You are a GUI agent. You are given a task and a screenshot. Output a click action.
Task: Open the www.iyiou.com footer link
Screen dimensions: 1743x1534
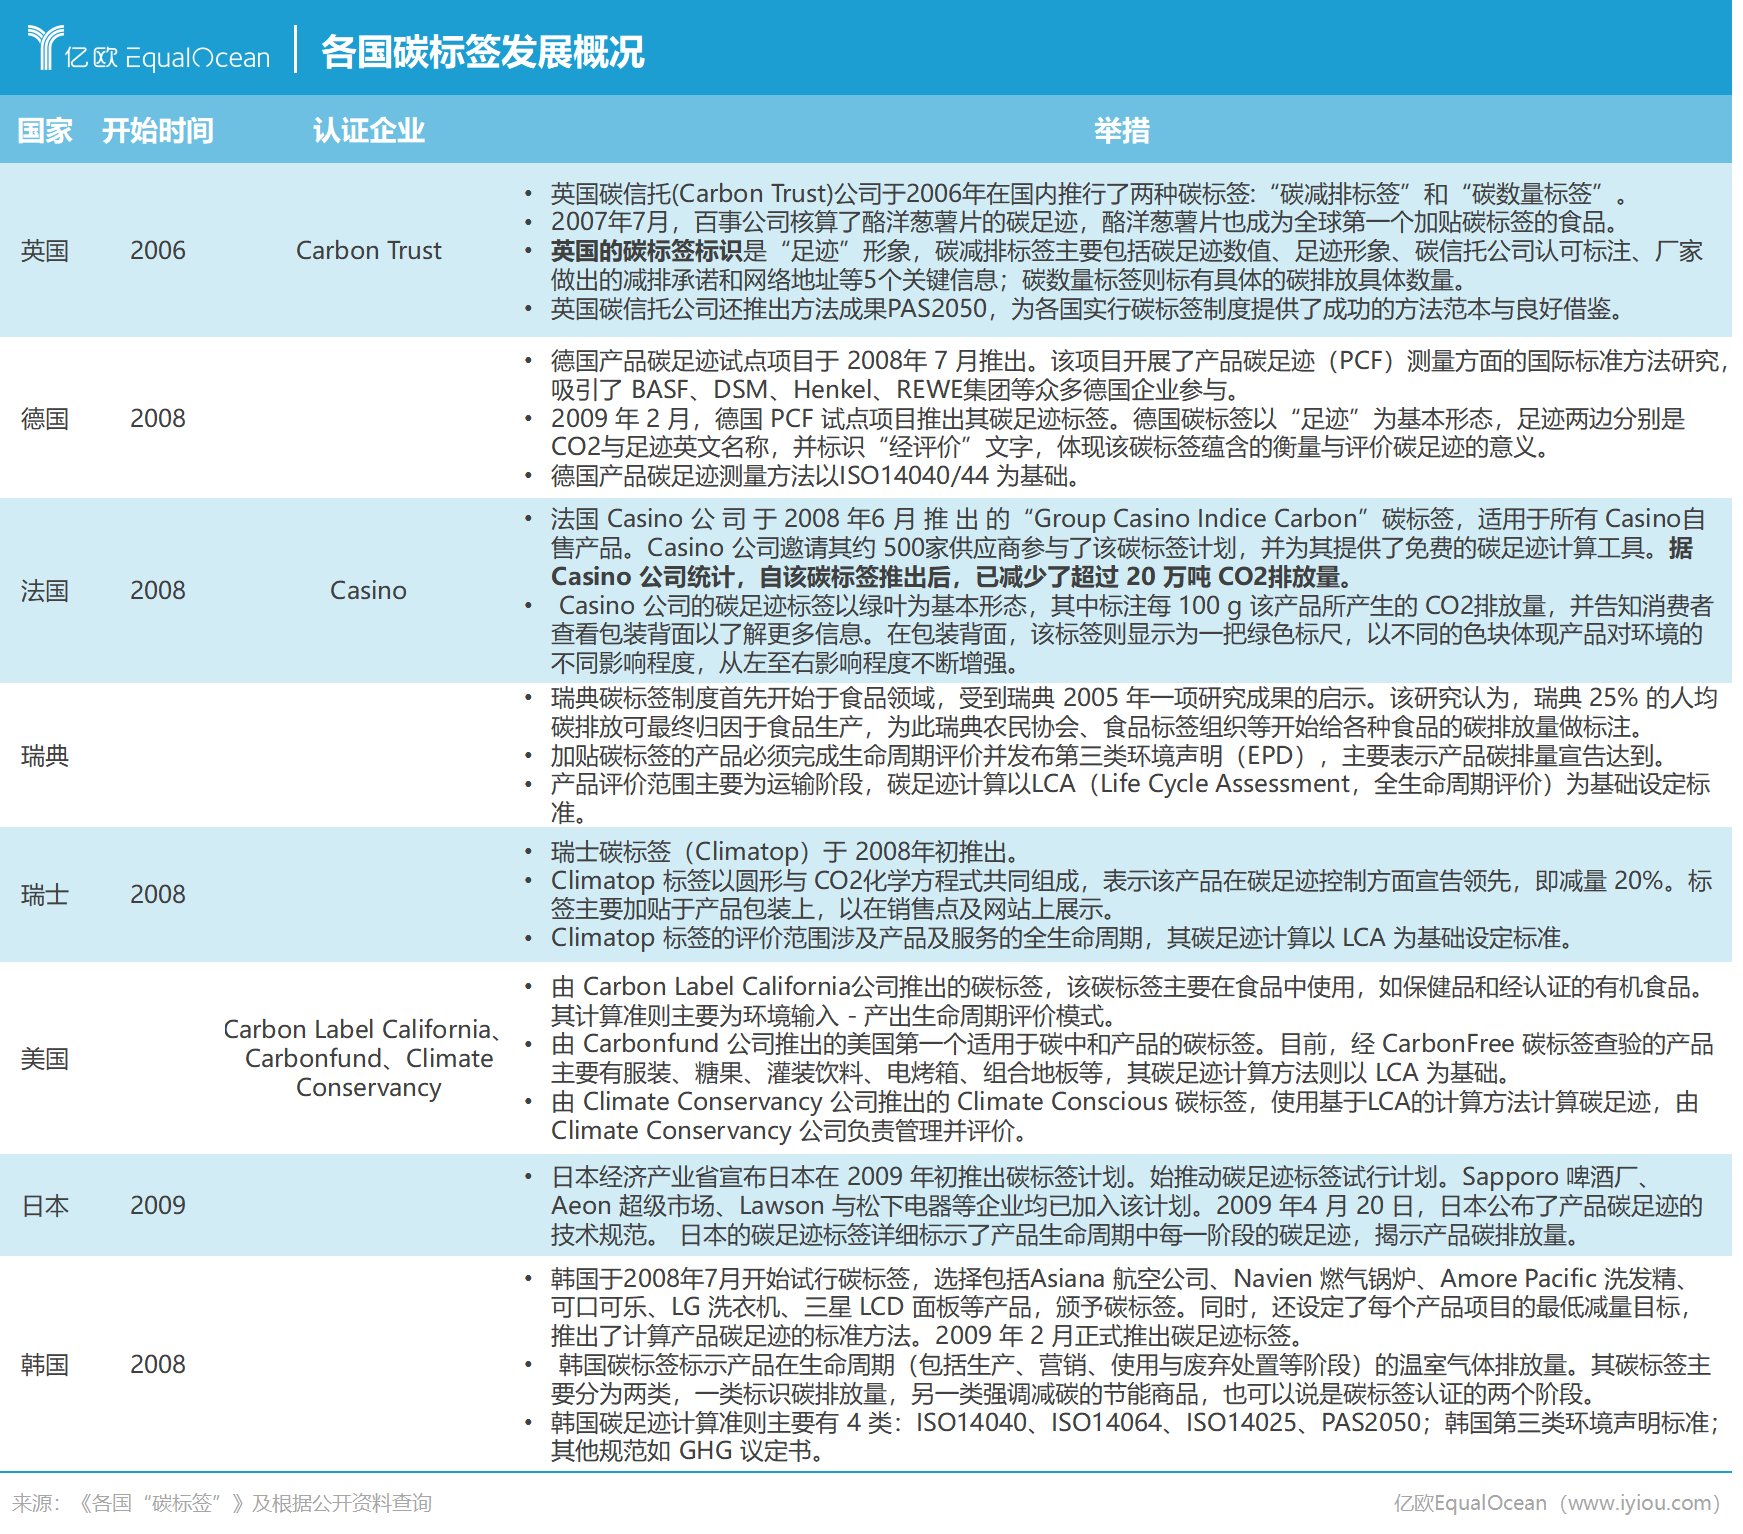tap(1640, 1503)
